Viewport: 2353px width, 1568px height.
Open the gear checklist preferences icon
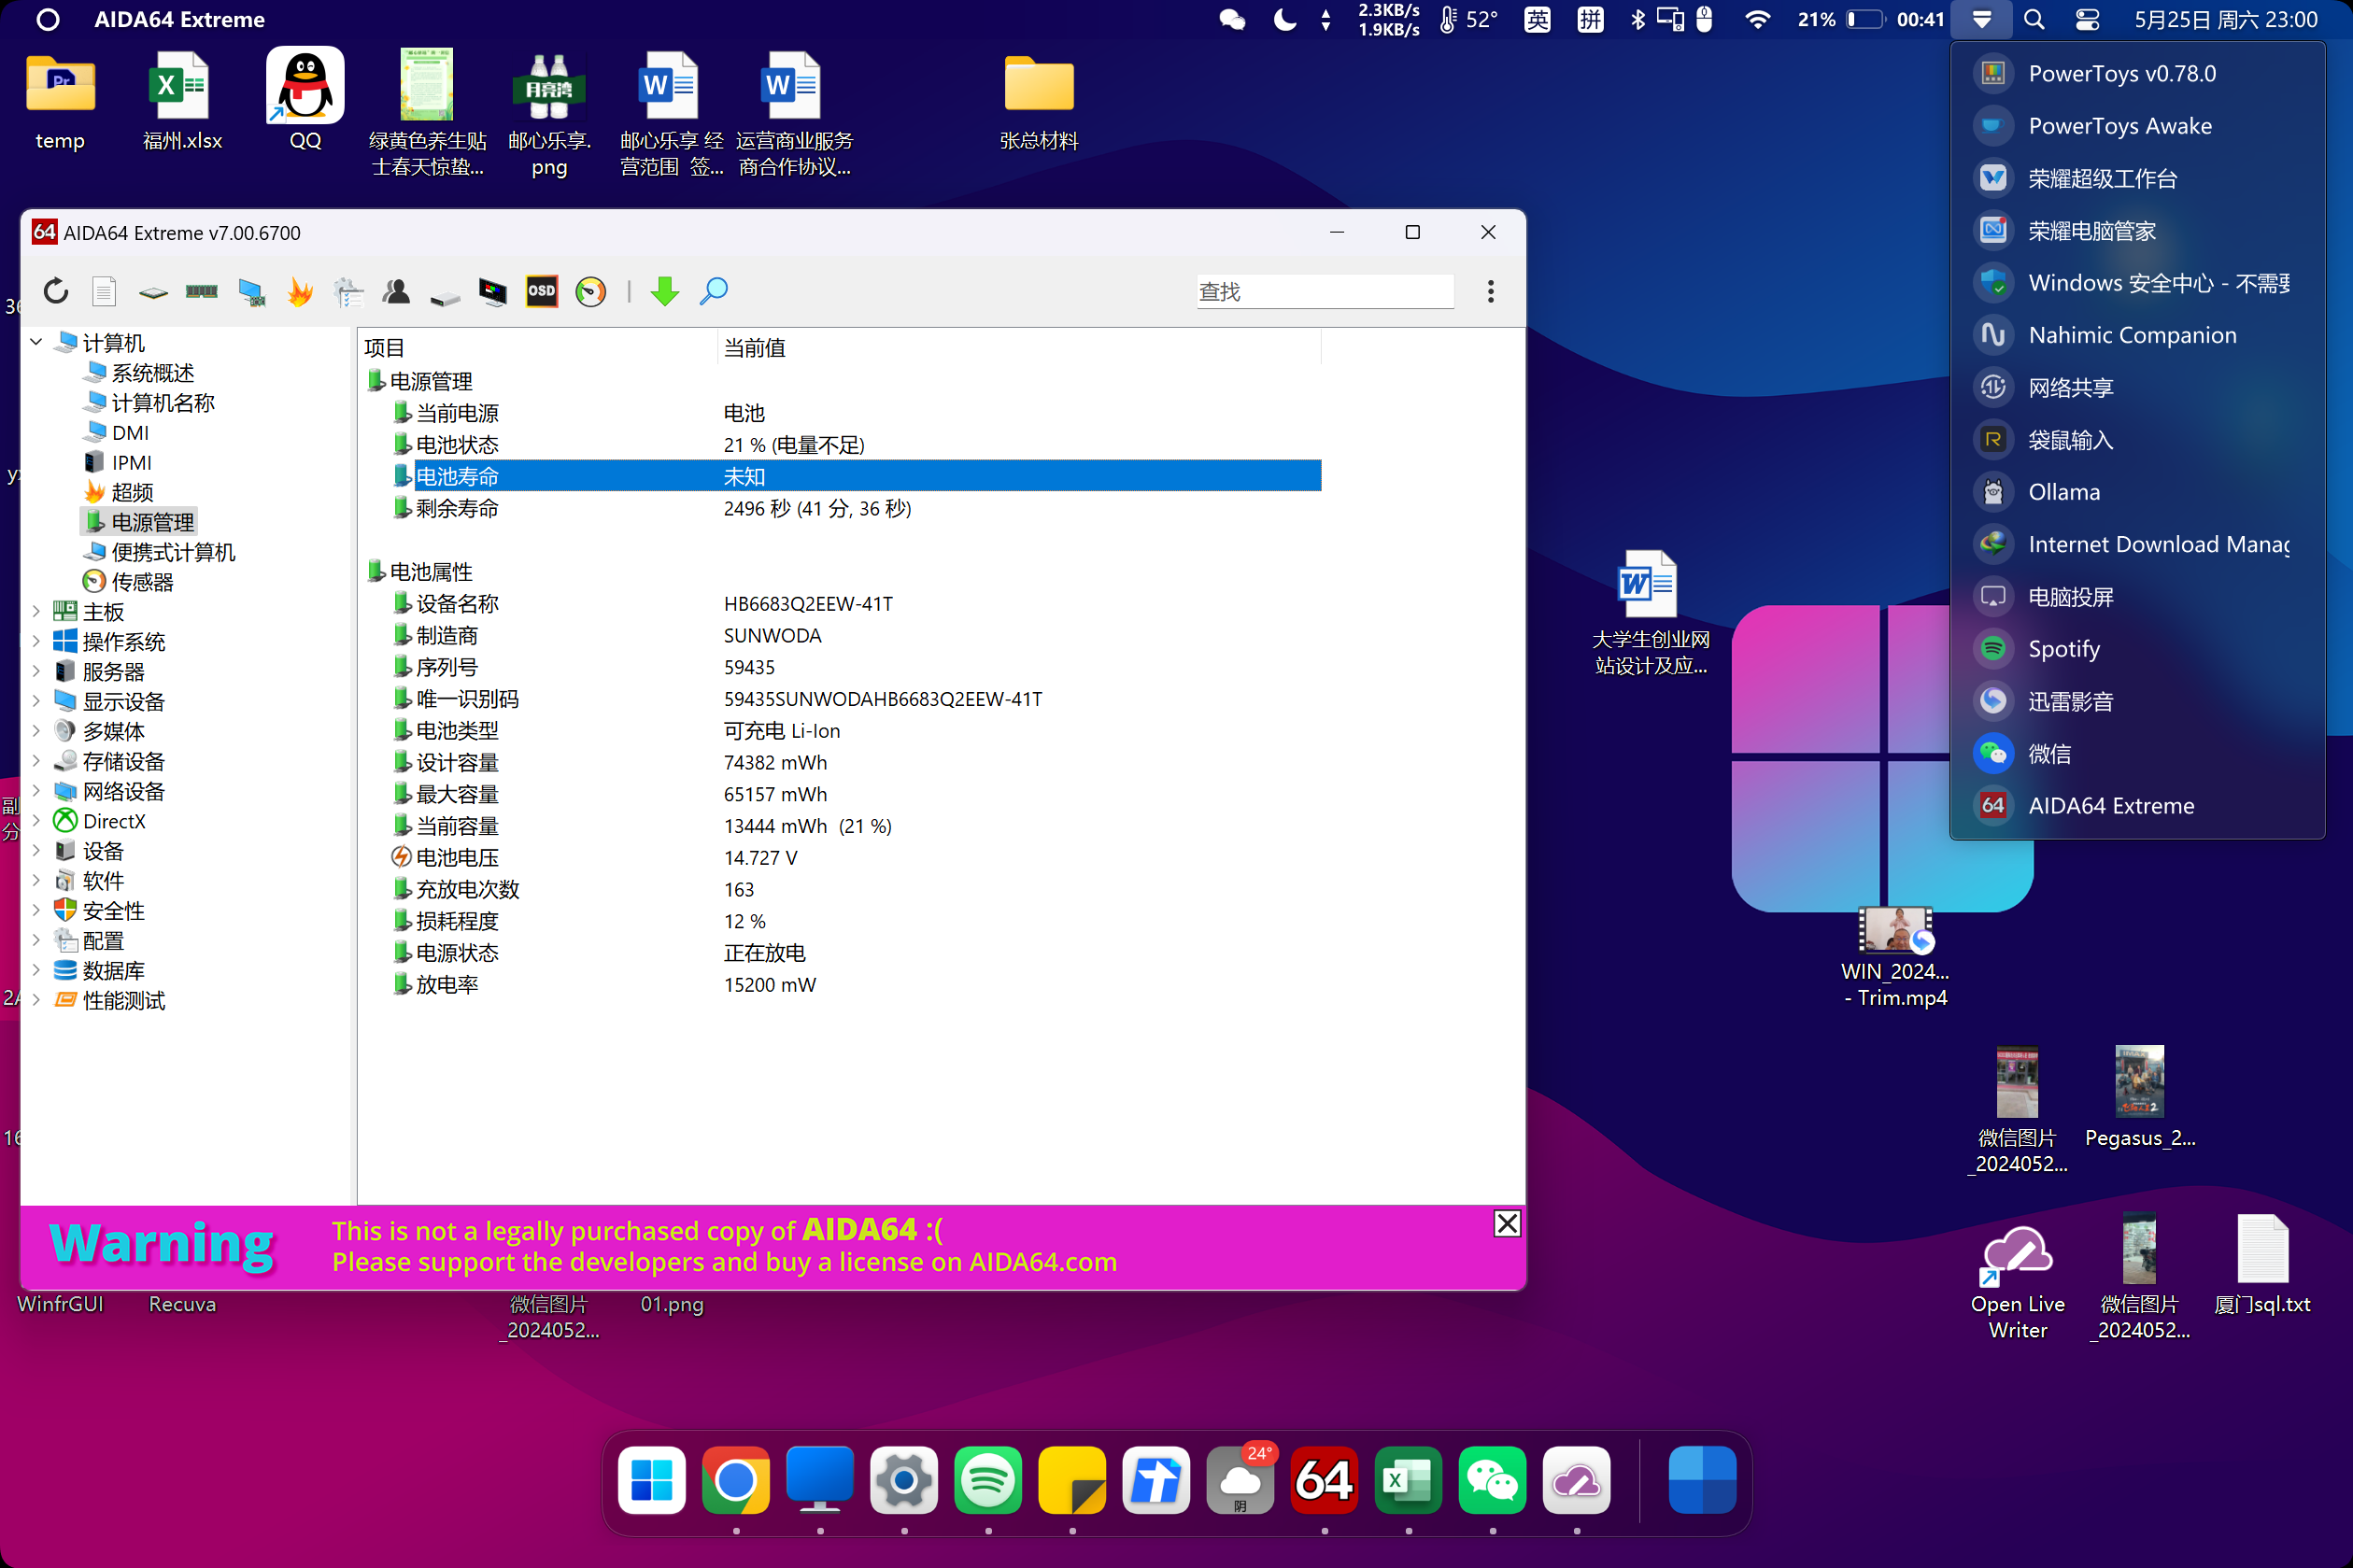pos(348,292)
